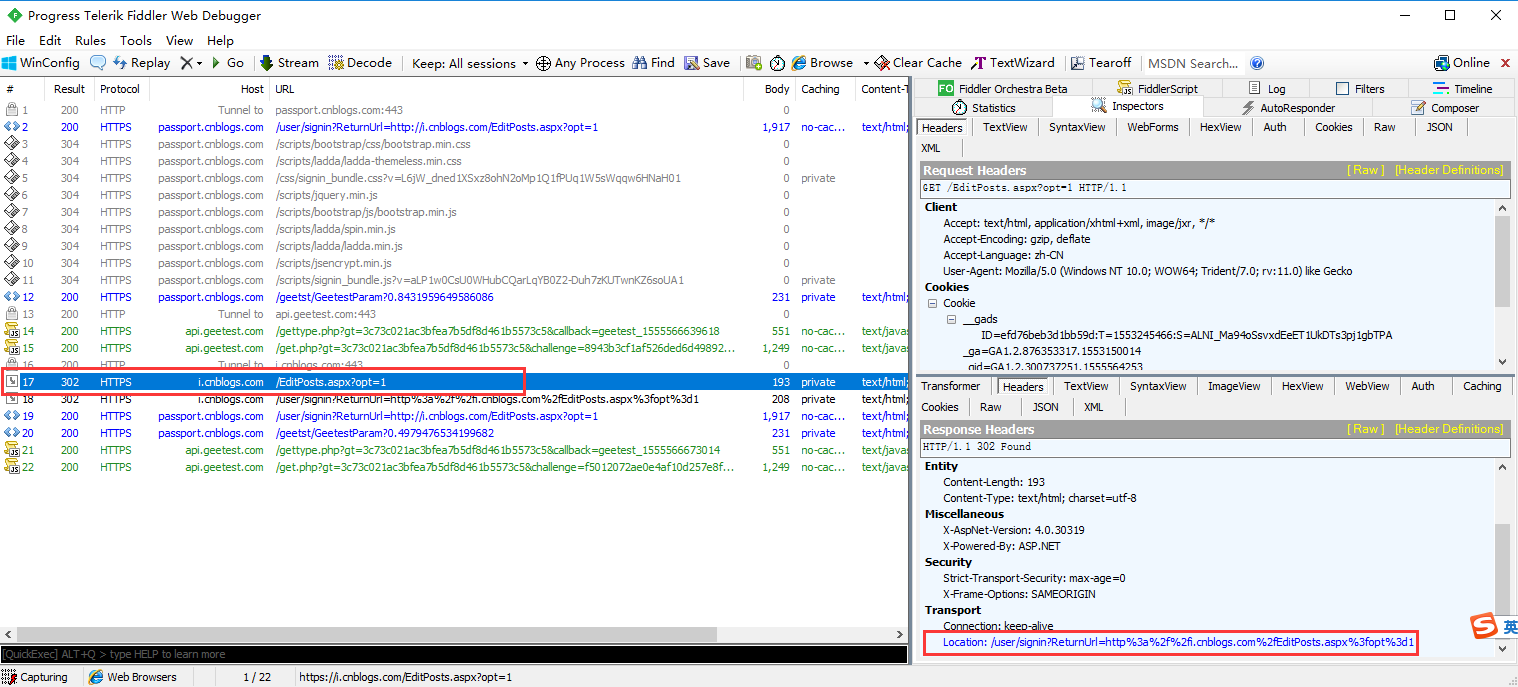The width and height of the screenshot is (1518, 687).
Task: Collapse the Cookie tree node
Action: [x=933, y=303]
